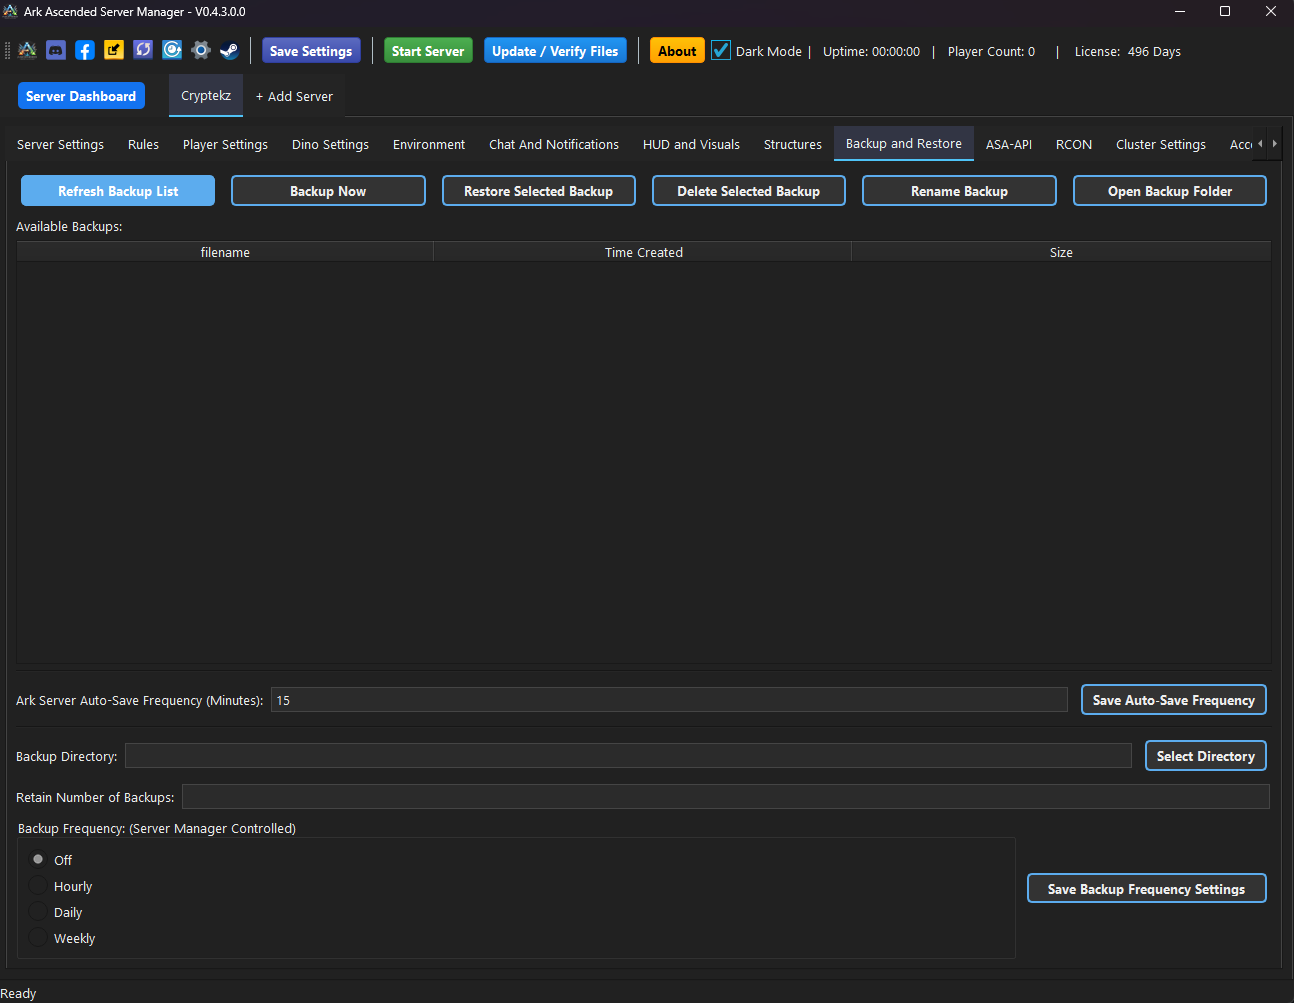Click the Select Directory button
1294x1003 pixels.
point(1206,756)
